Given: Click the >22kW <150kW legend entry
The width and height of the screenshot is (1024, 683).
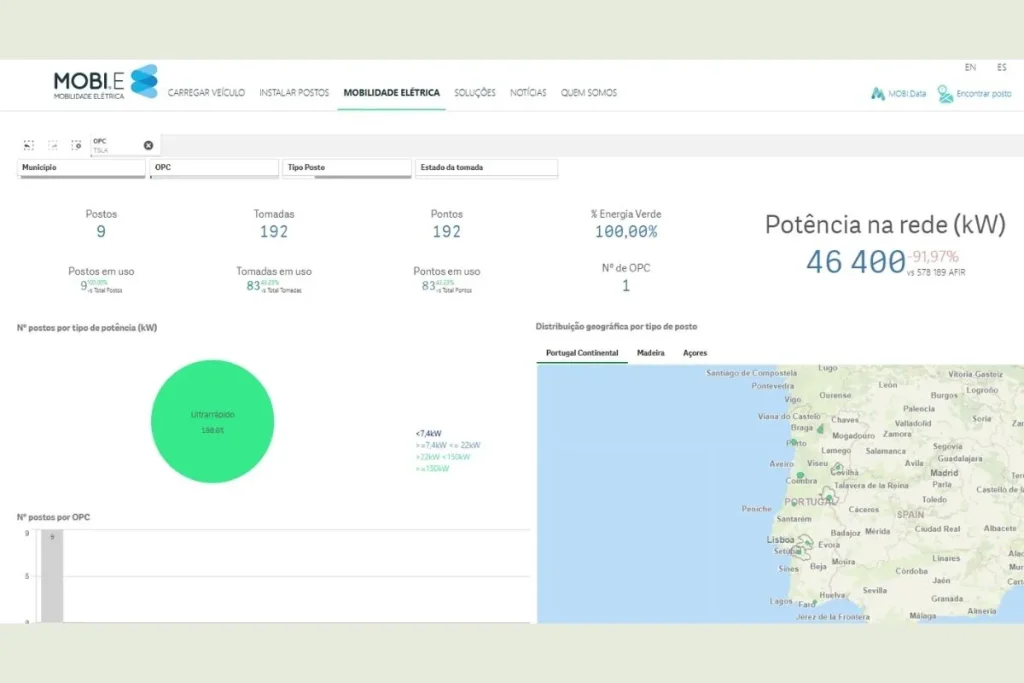Looking at the screenshot, I should 443,457.
